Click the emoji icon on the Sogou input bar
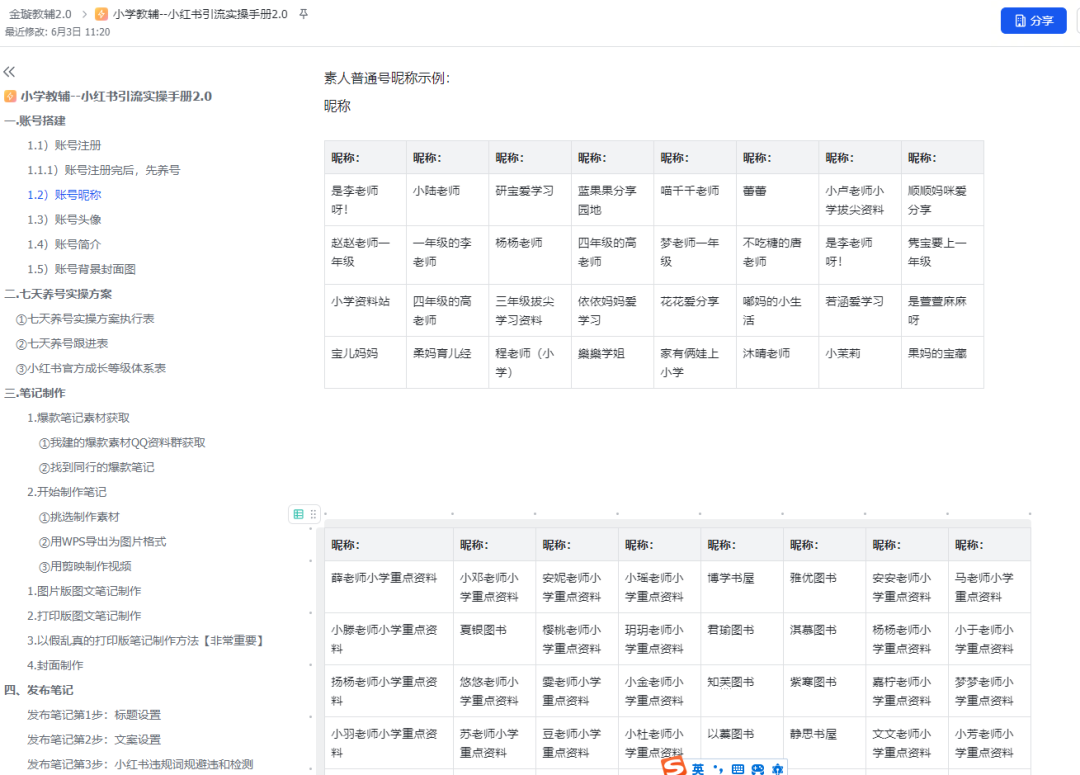The height and width of the screenshot is (775, 1080). 758,768
